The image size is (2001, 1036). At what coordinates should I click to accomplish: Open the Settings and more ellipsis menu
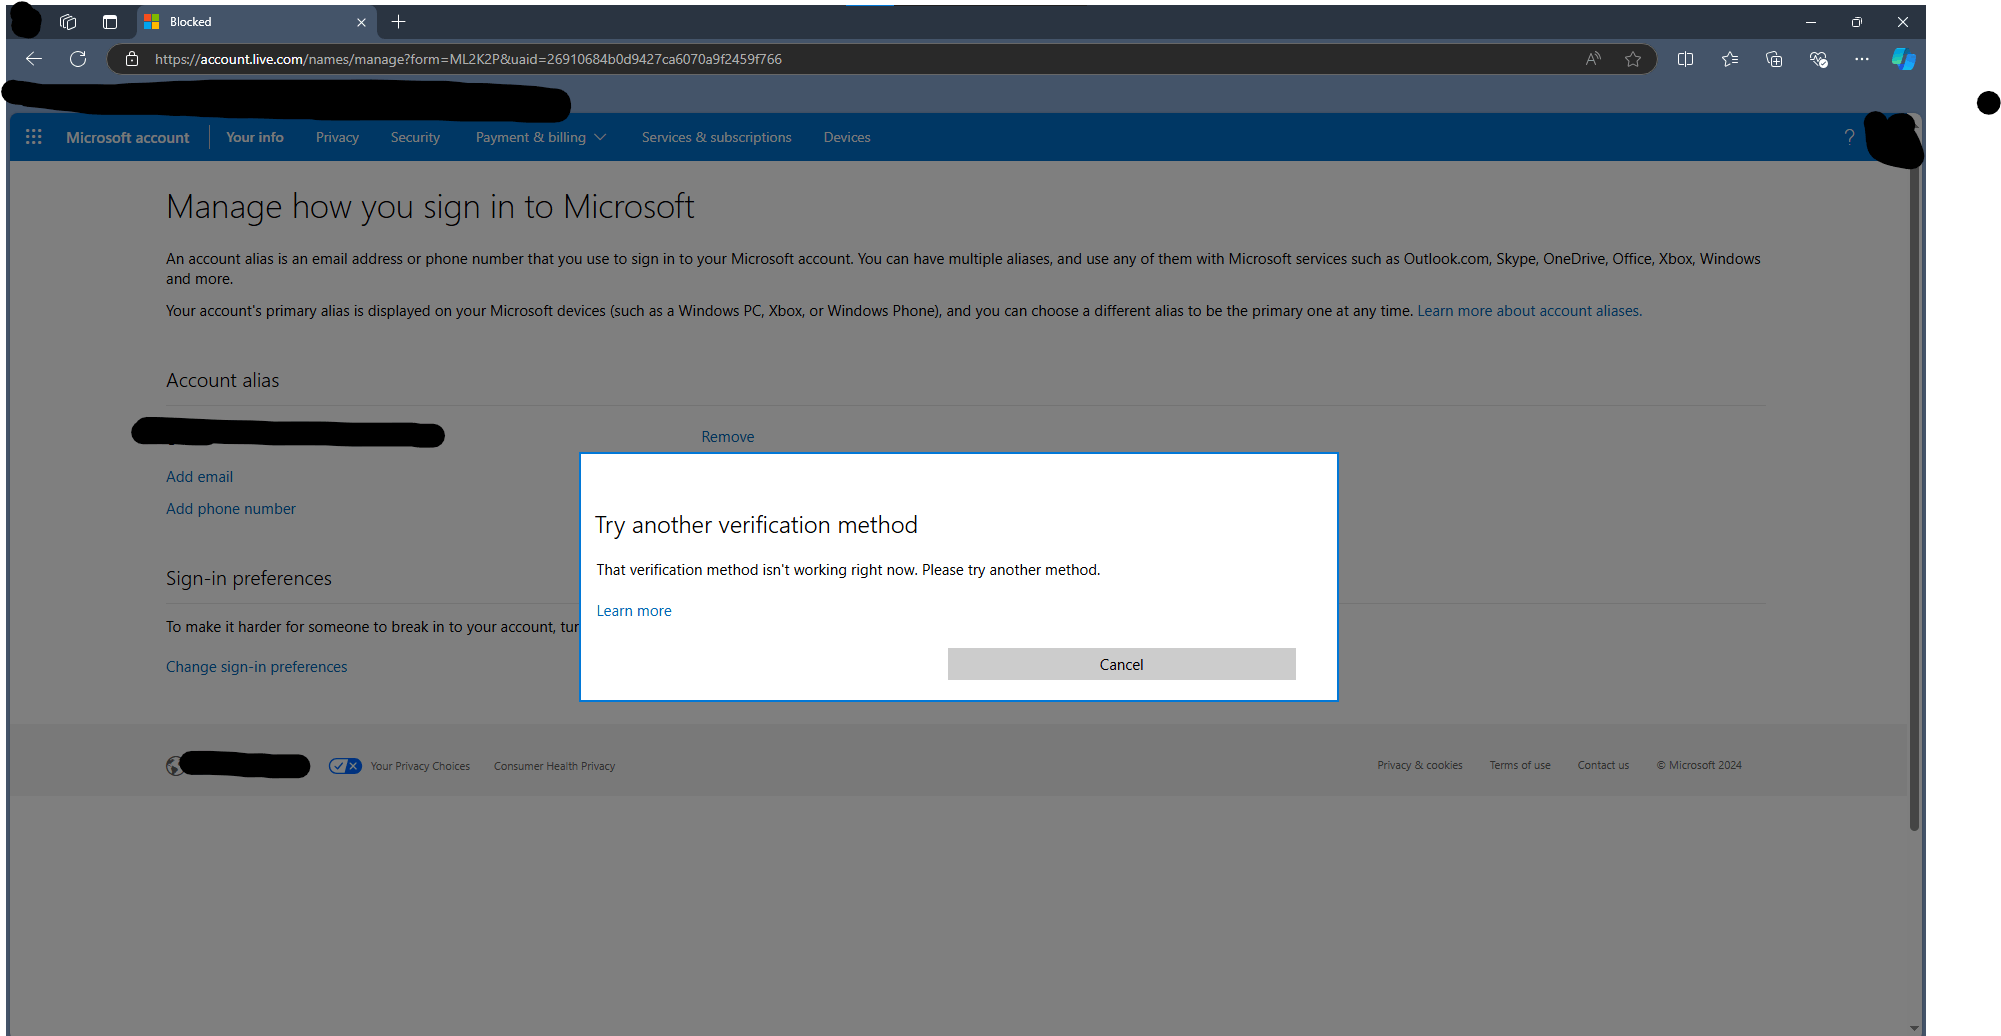pos(1861,59)
